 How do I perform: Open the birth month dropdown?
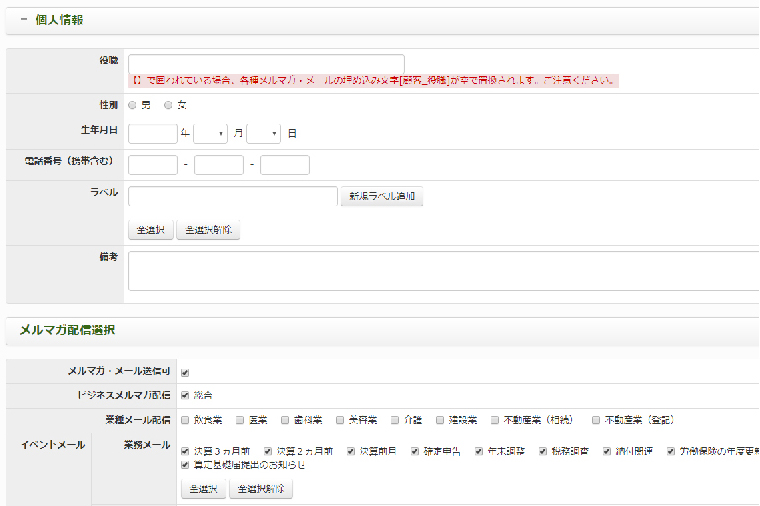(210, 134)
